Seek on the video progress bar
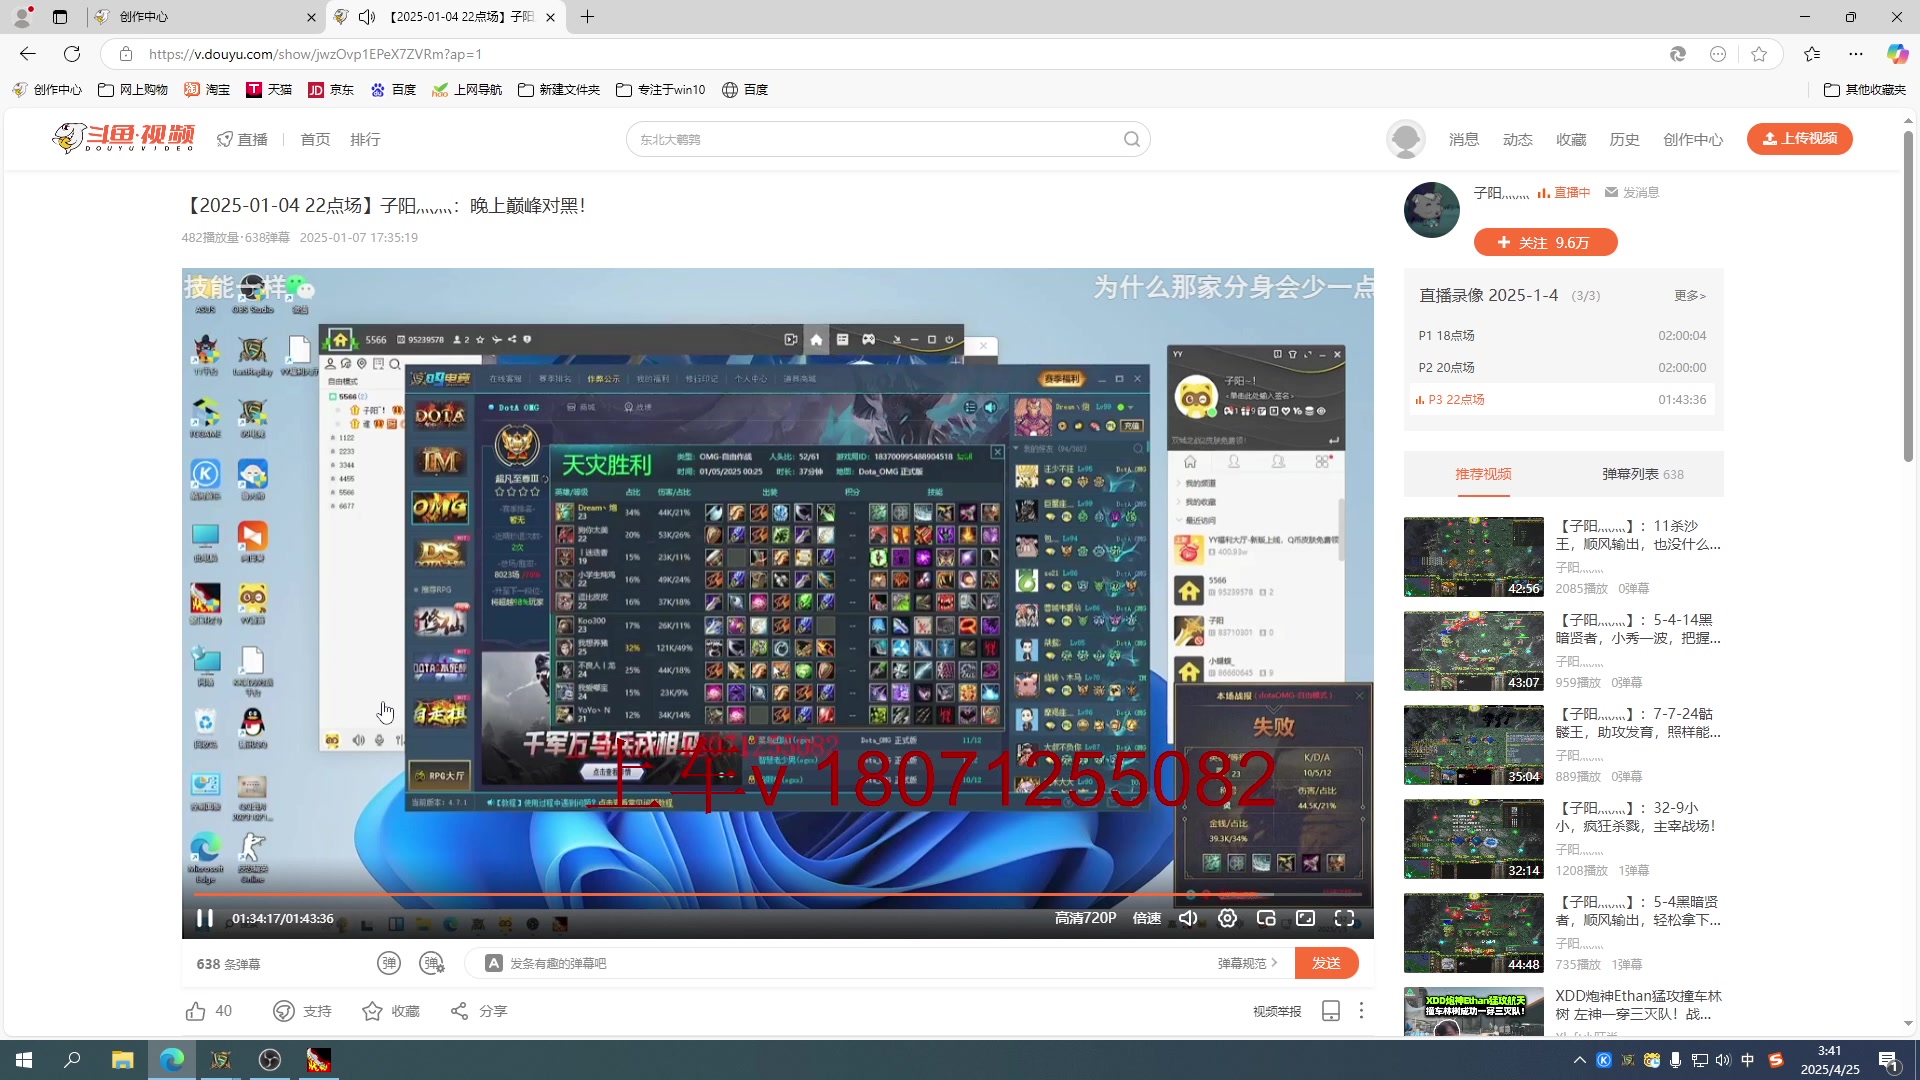1920x1080 pixels. click(777, 894)
